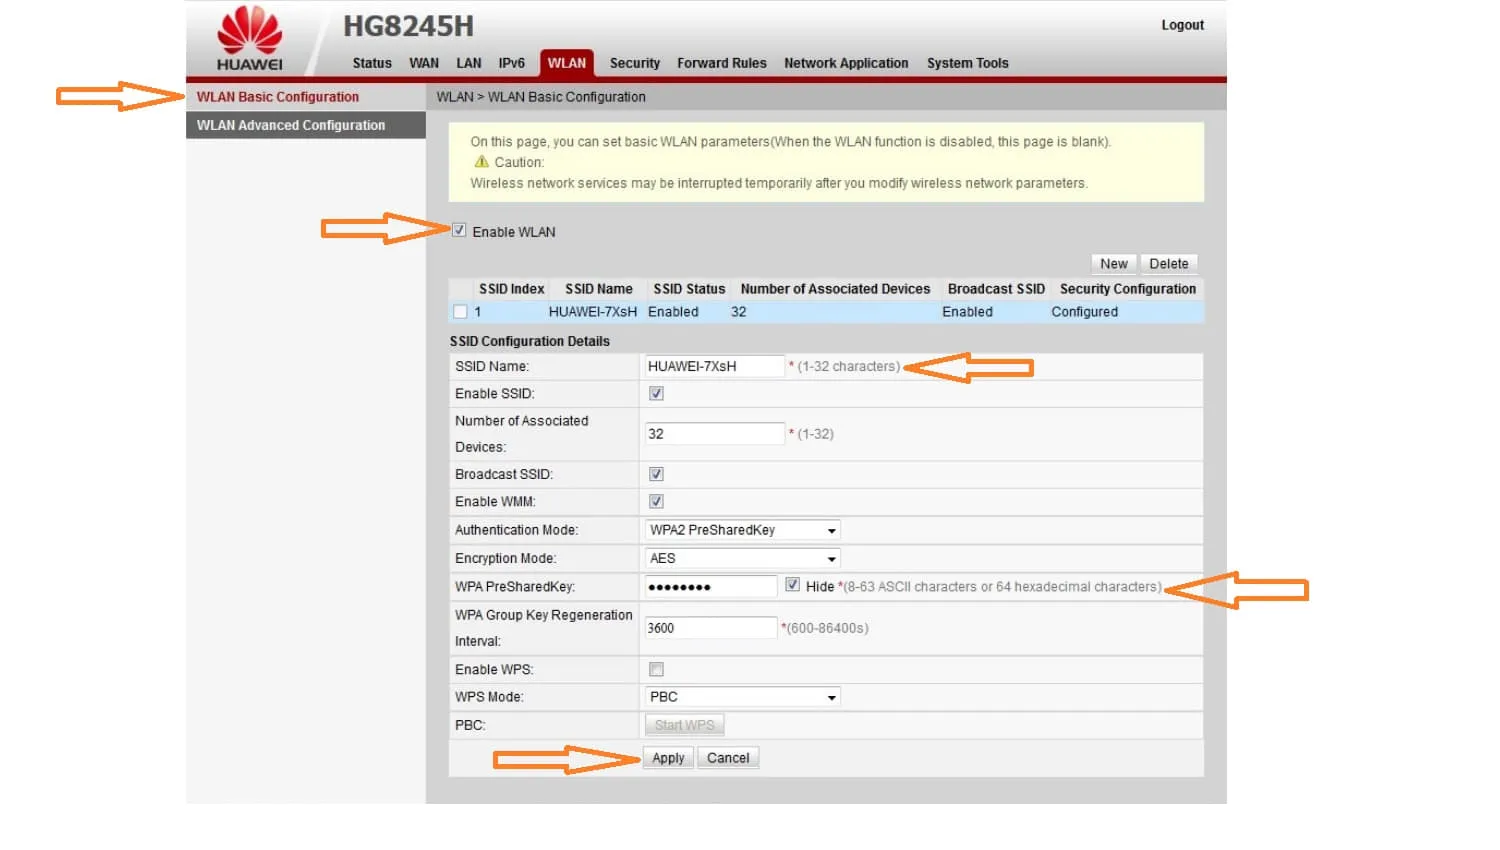This screenshot has height=850, width=1500.
Task: Open the Encryption Mode dropdown
Action: (742, 558)
